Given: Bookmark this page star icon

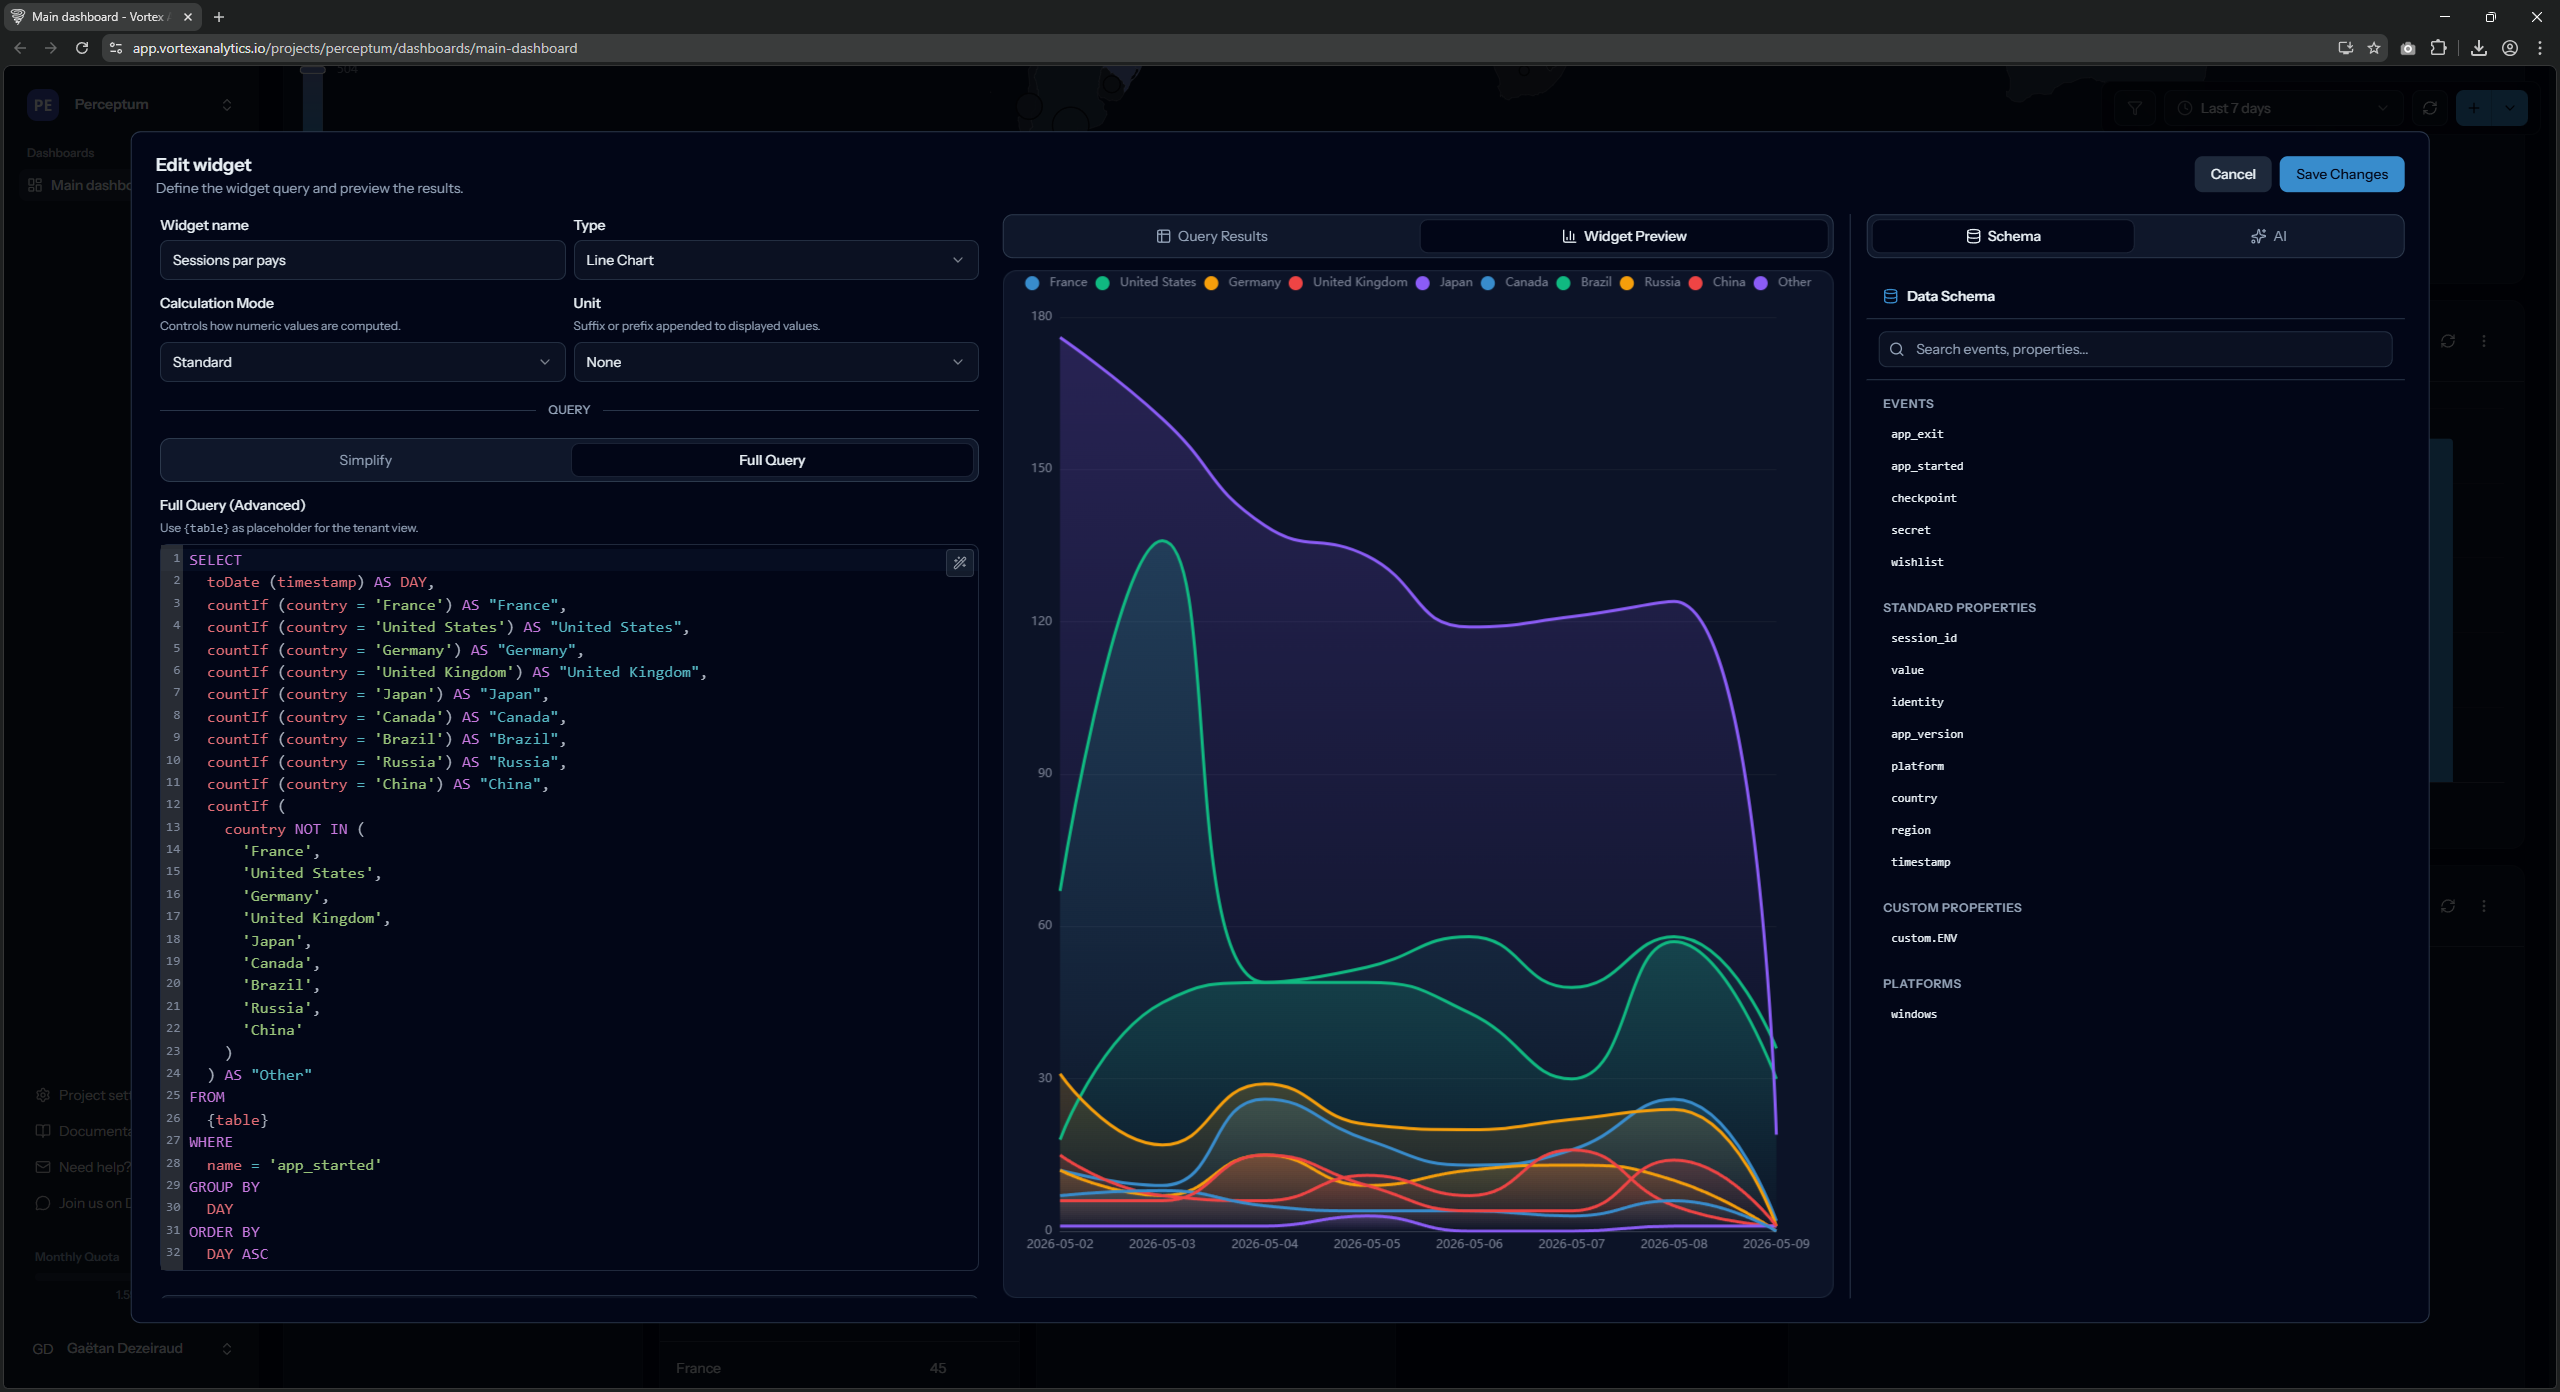Looking at the screenshot, I should coord(2374,48).
